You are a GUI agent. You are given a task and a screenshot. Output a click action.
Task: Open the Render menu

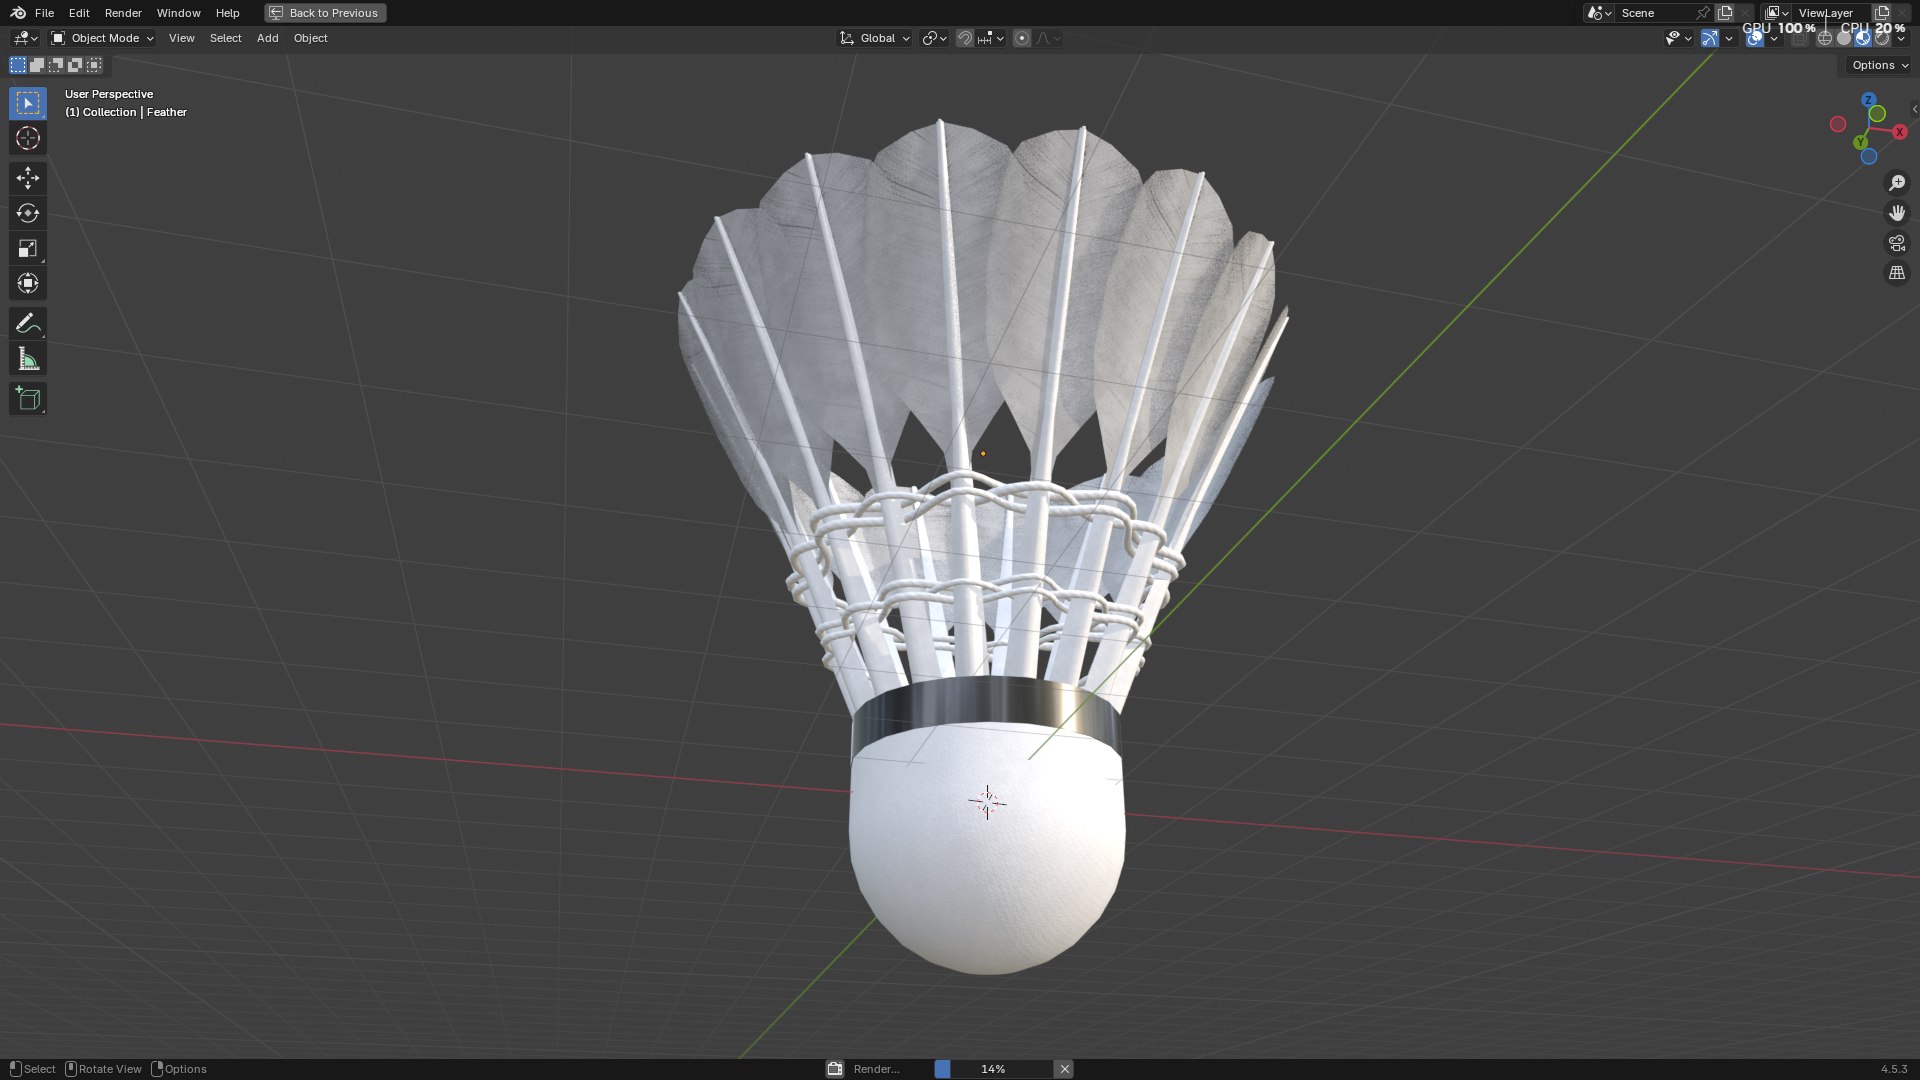point(123,13)
